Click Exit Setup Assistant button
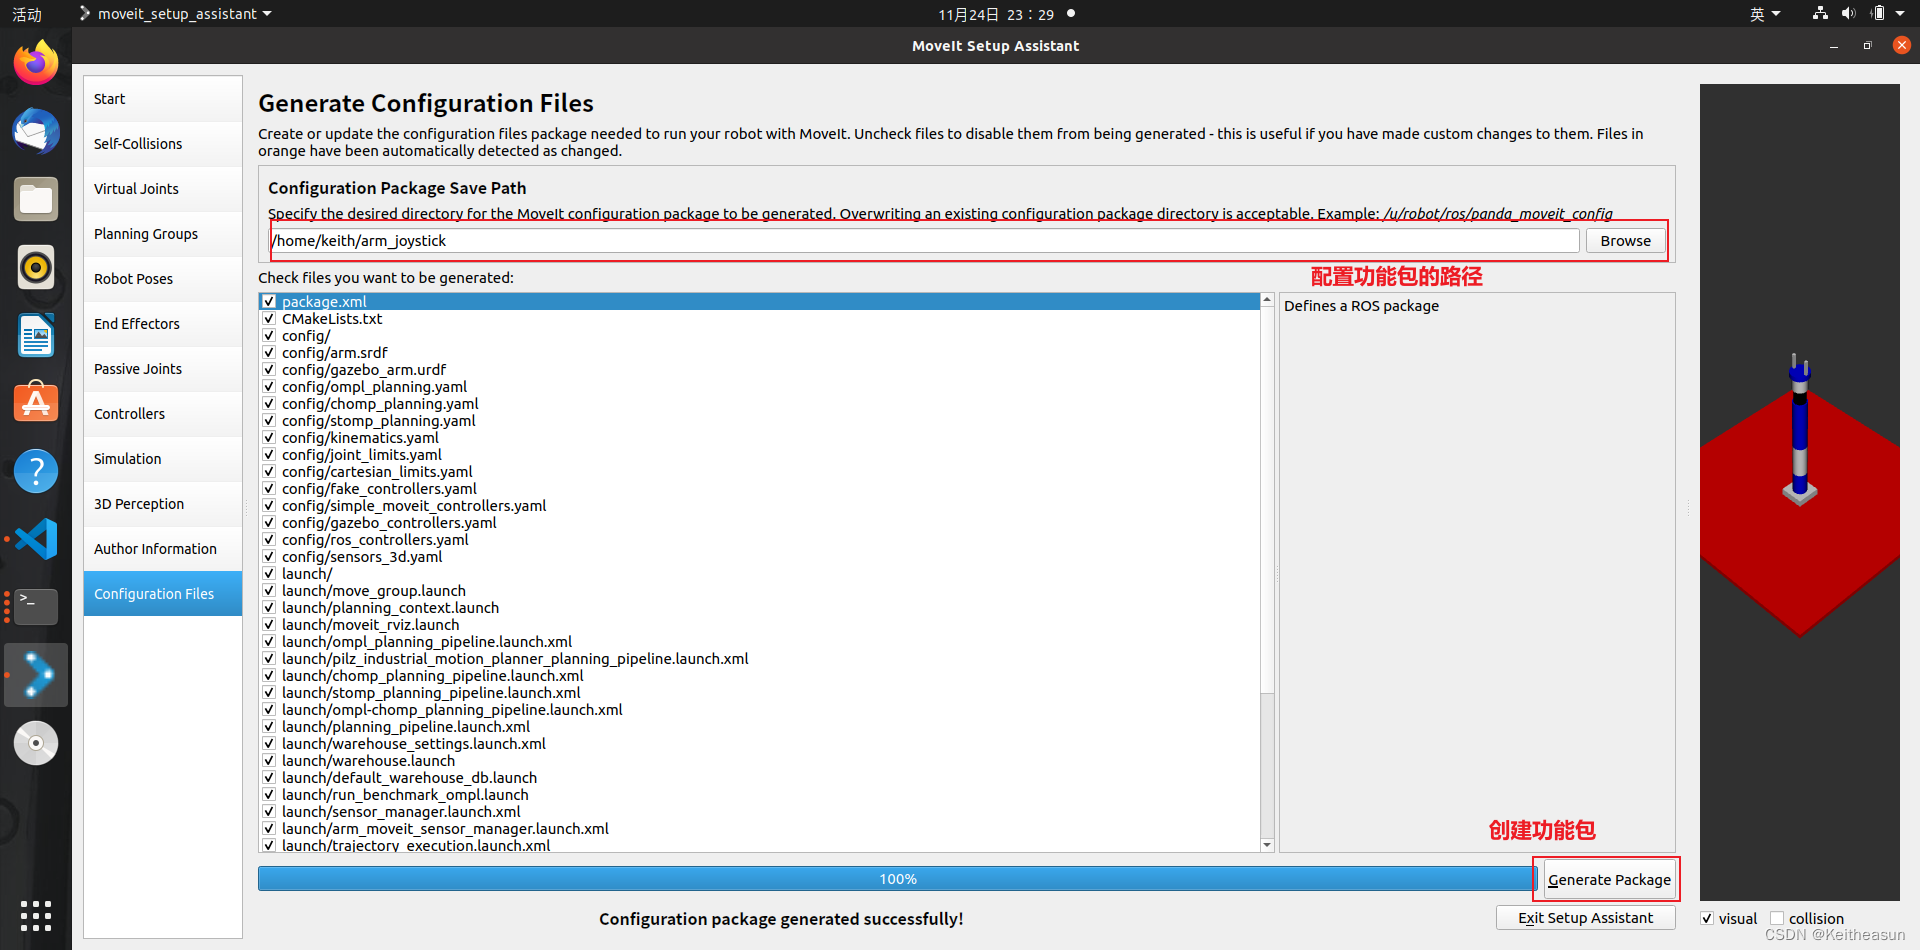Viewport: 1920px width, 950px height. pyautogui.click(x=1585, y=918)
